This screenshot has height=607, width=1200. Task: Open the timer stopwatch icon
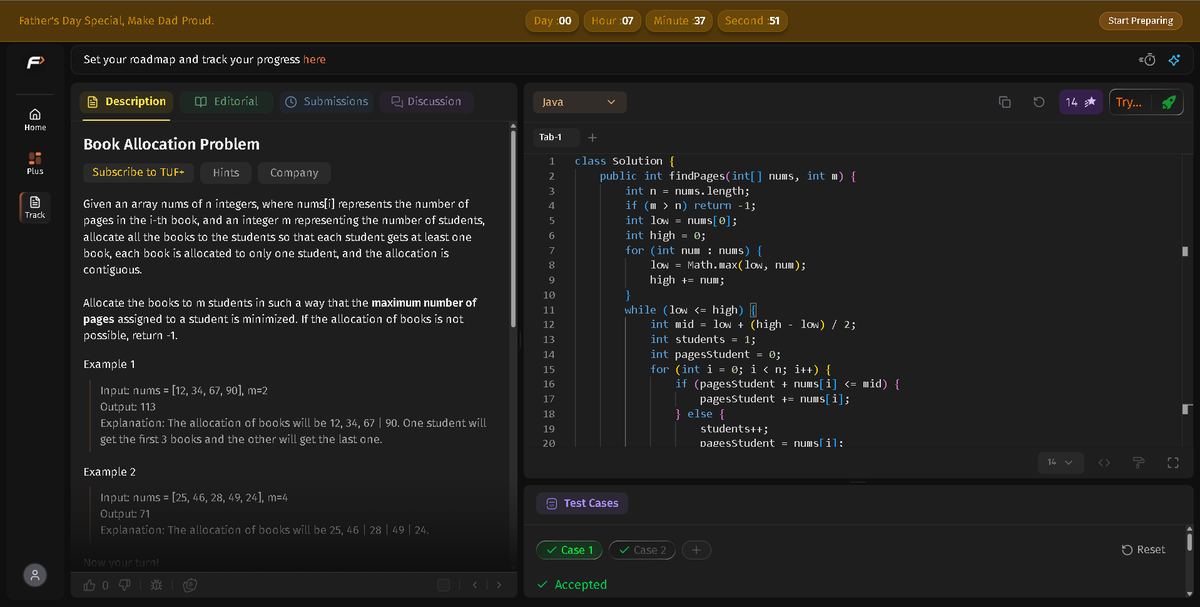(x=1148, y=59)
